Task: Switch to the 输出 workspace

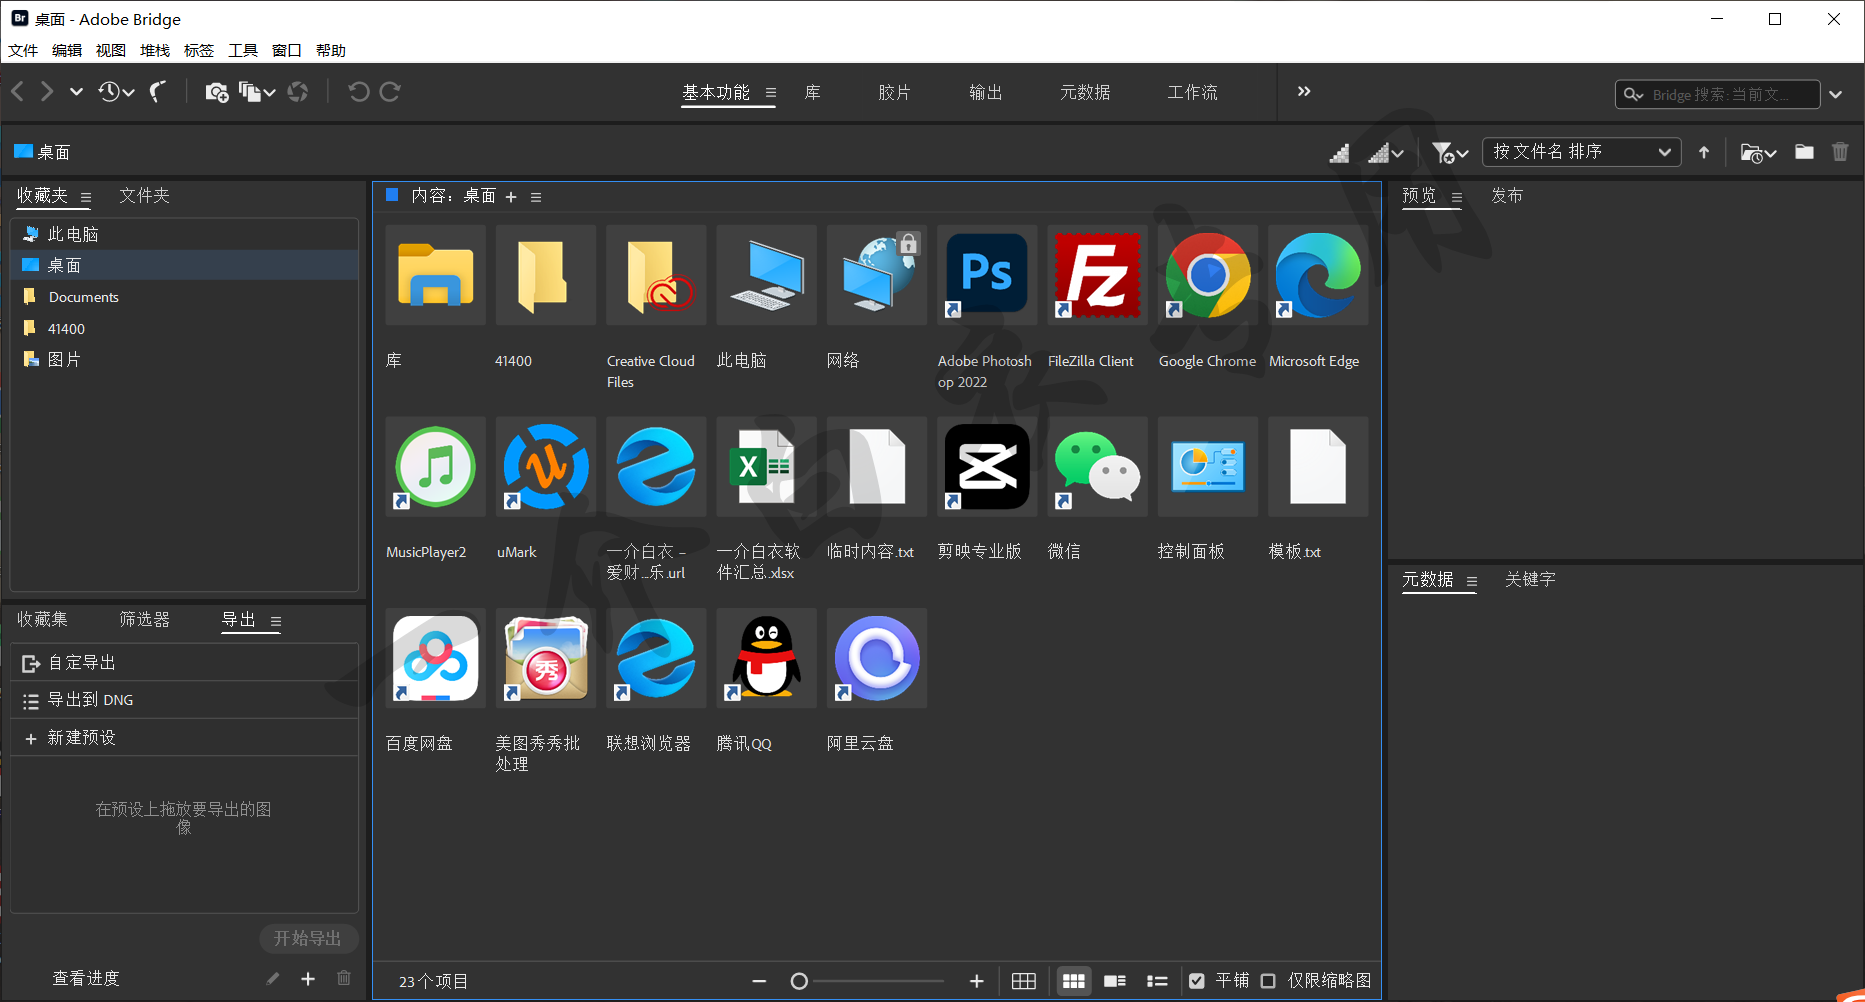Action: click(986, 92)
